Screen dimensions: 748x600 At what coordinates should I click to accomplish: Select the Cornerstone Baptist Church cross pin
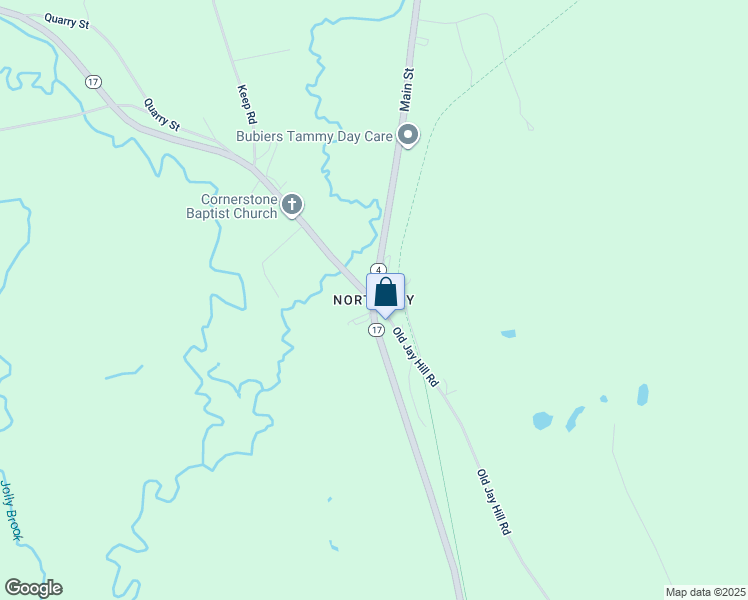[x=292, y=206]
